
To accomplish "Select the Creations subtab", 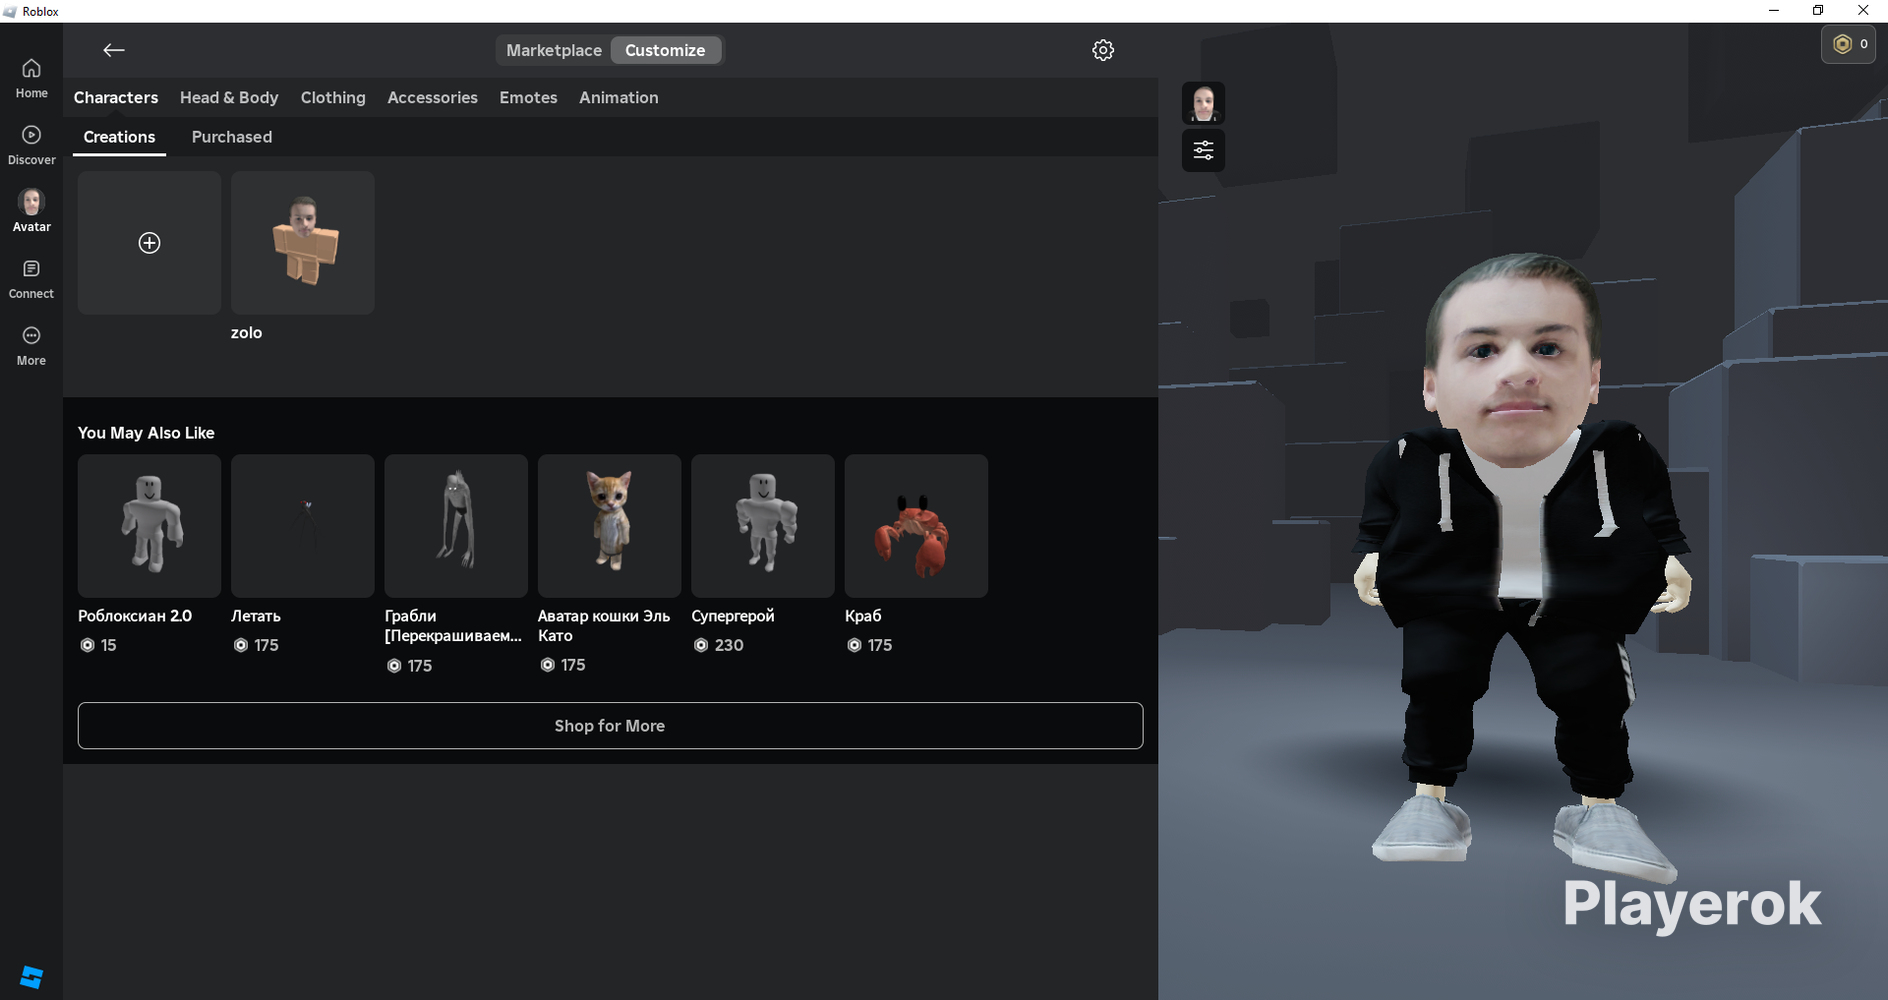I will pos(119,137).
